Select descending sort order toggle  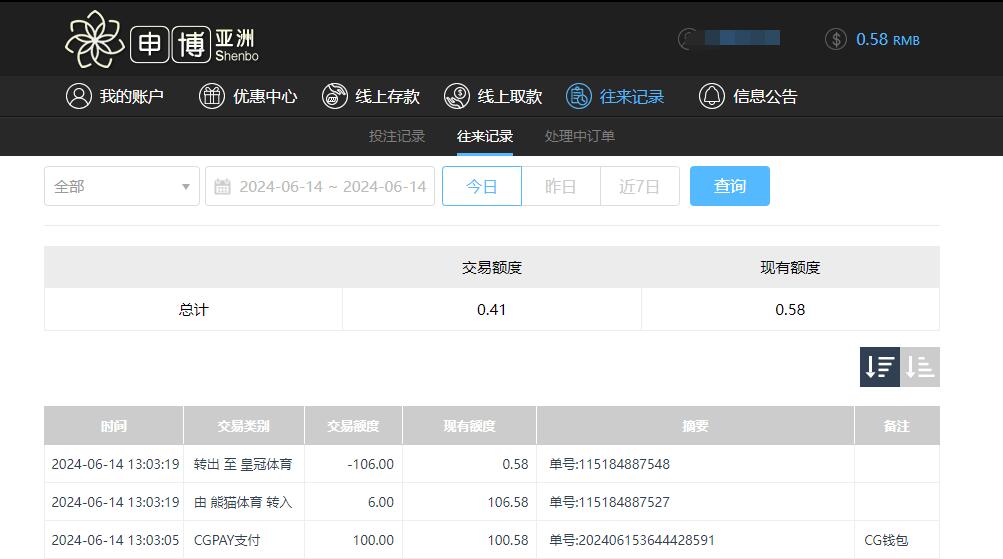880,367
